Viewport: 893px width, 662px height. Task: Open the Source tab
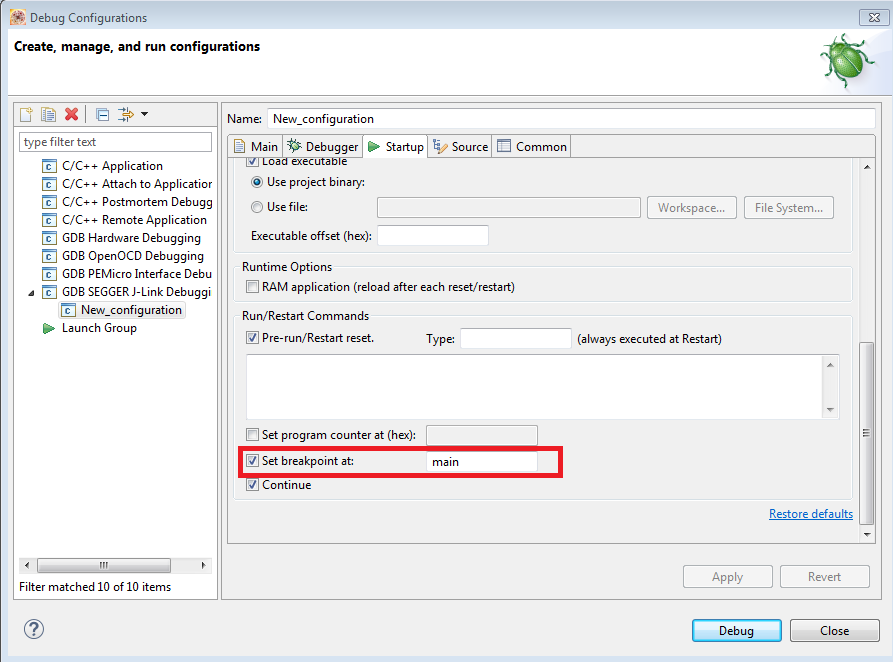click(460, 147)
